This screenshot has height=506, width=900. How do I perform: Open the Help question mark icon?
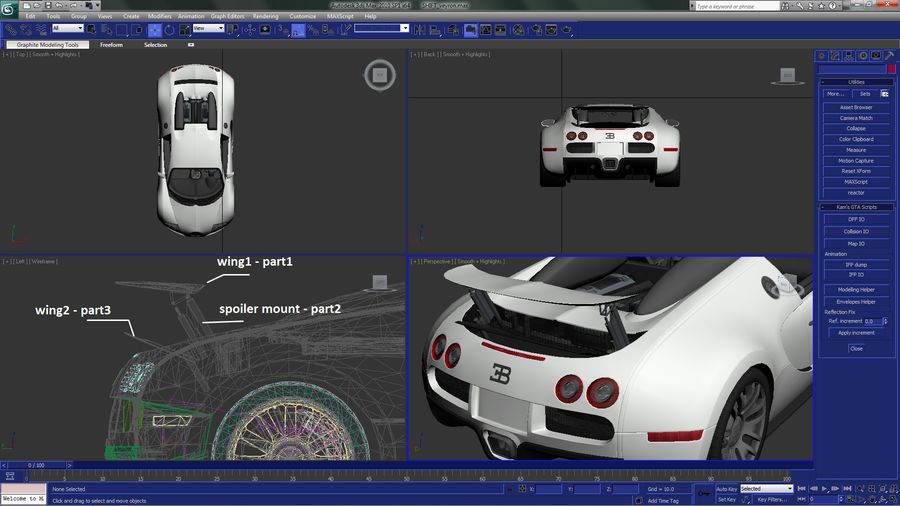tap(832, 6)
